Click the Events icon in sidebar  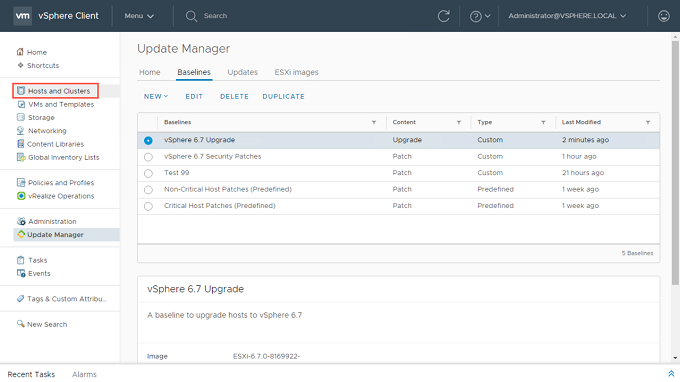click(21, 273)
